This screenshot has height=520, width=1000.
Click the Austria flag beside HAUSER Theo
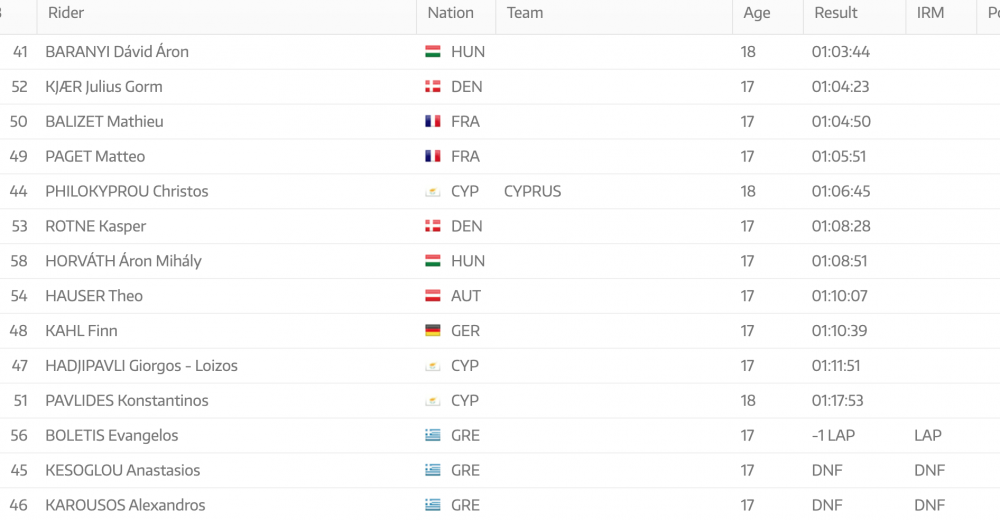point(433,296)
